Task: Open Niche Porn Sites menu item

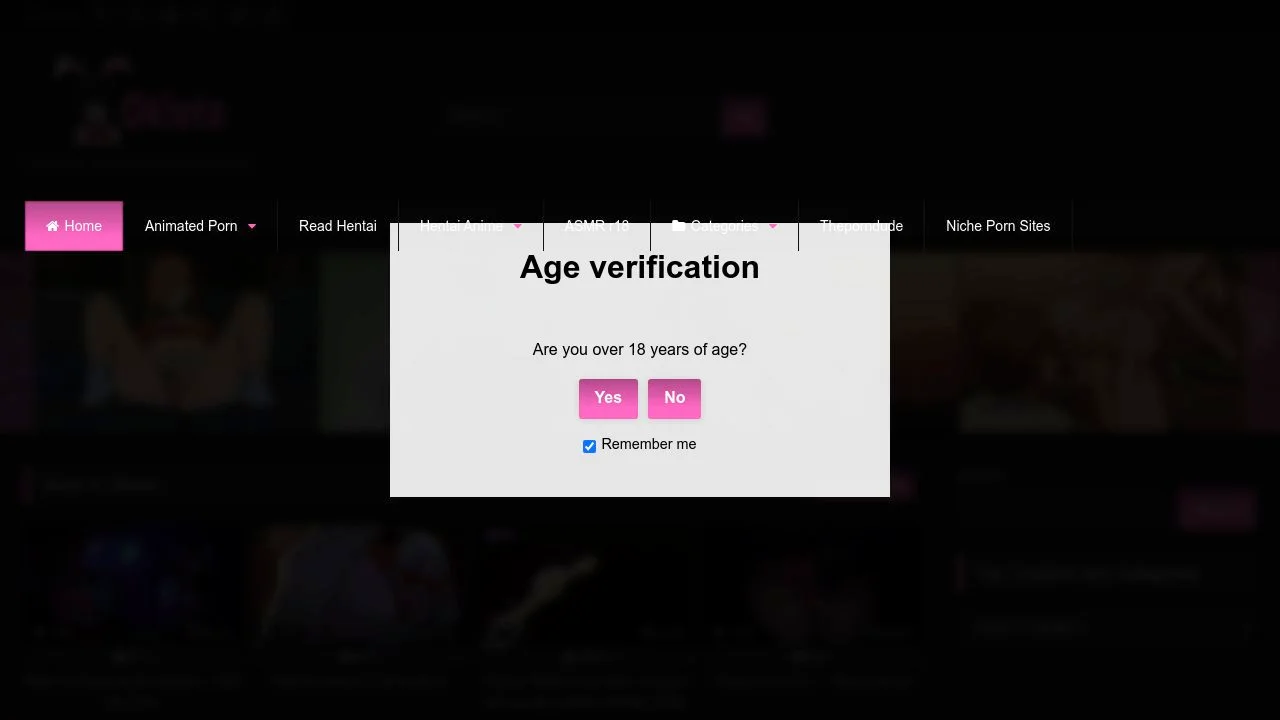Action: [x=998, y=226]
